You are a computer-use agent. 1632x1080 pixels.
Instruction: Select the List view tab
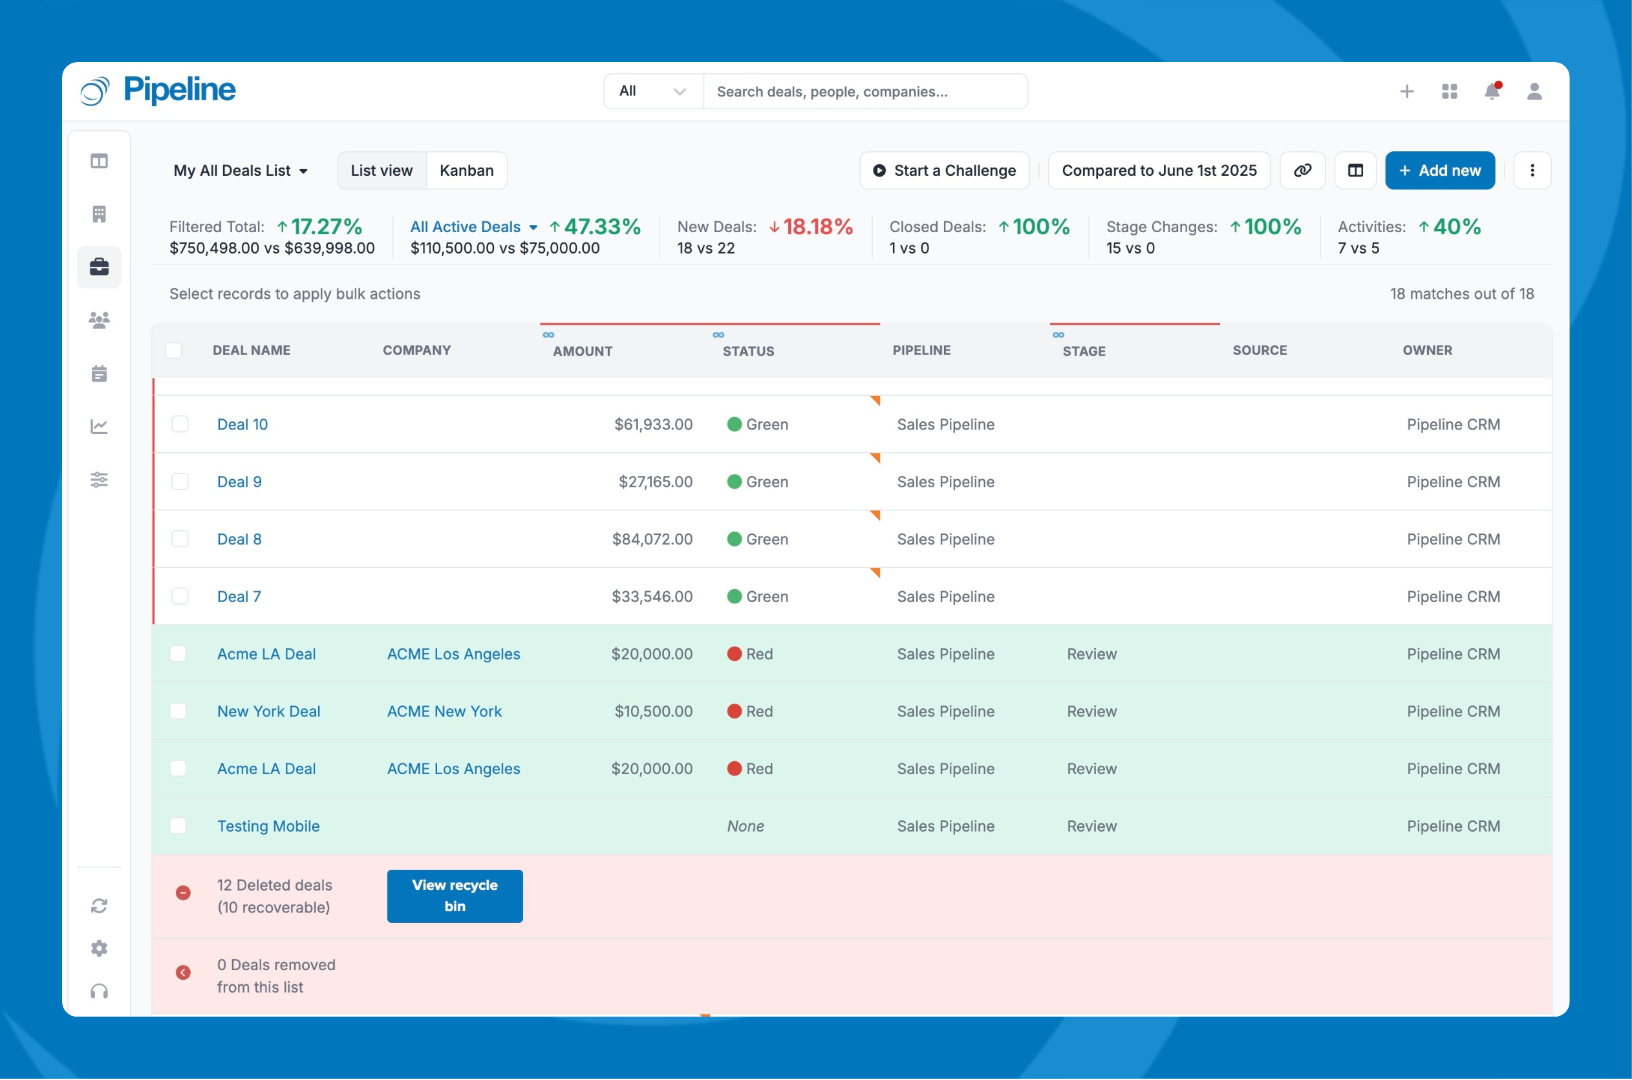(382, 171)
